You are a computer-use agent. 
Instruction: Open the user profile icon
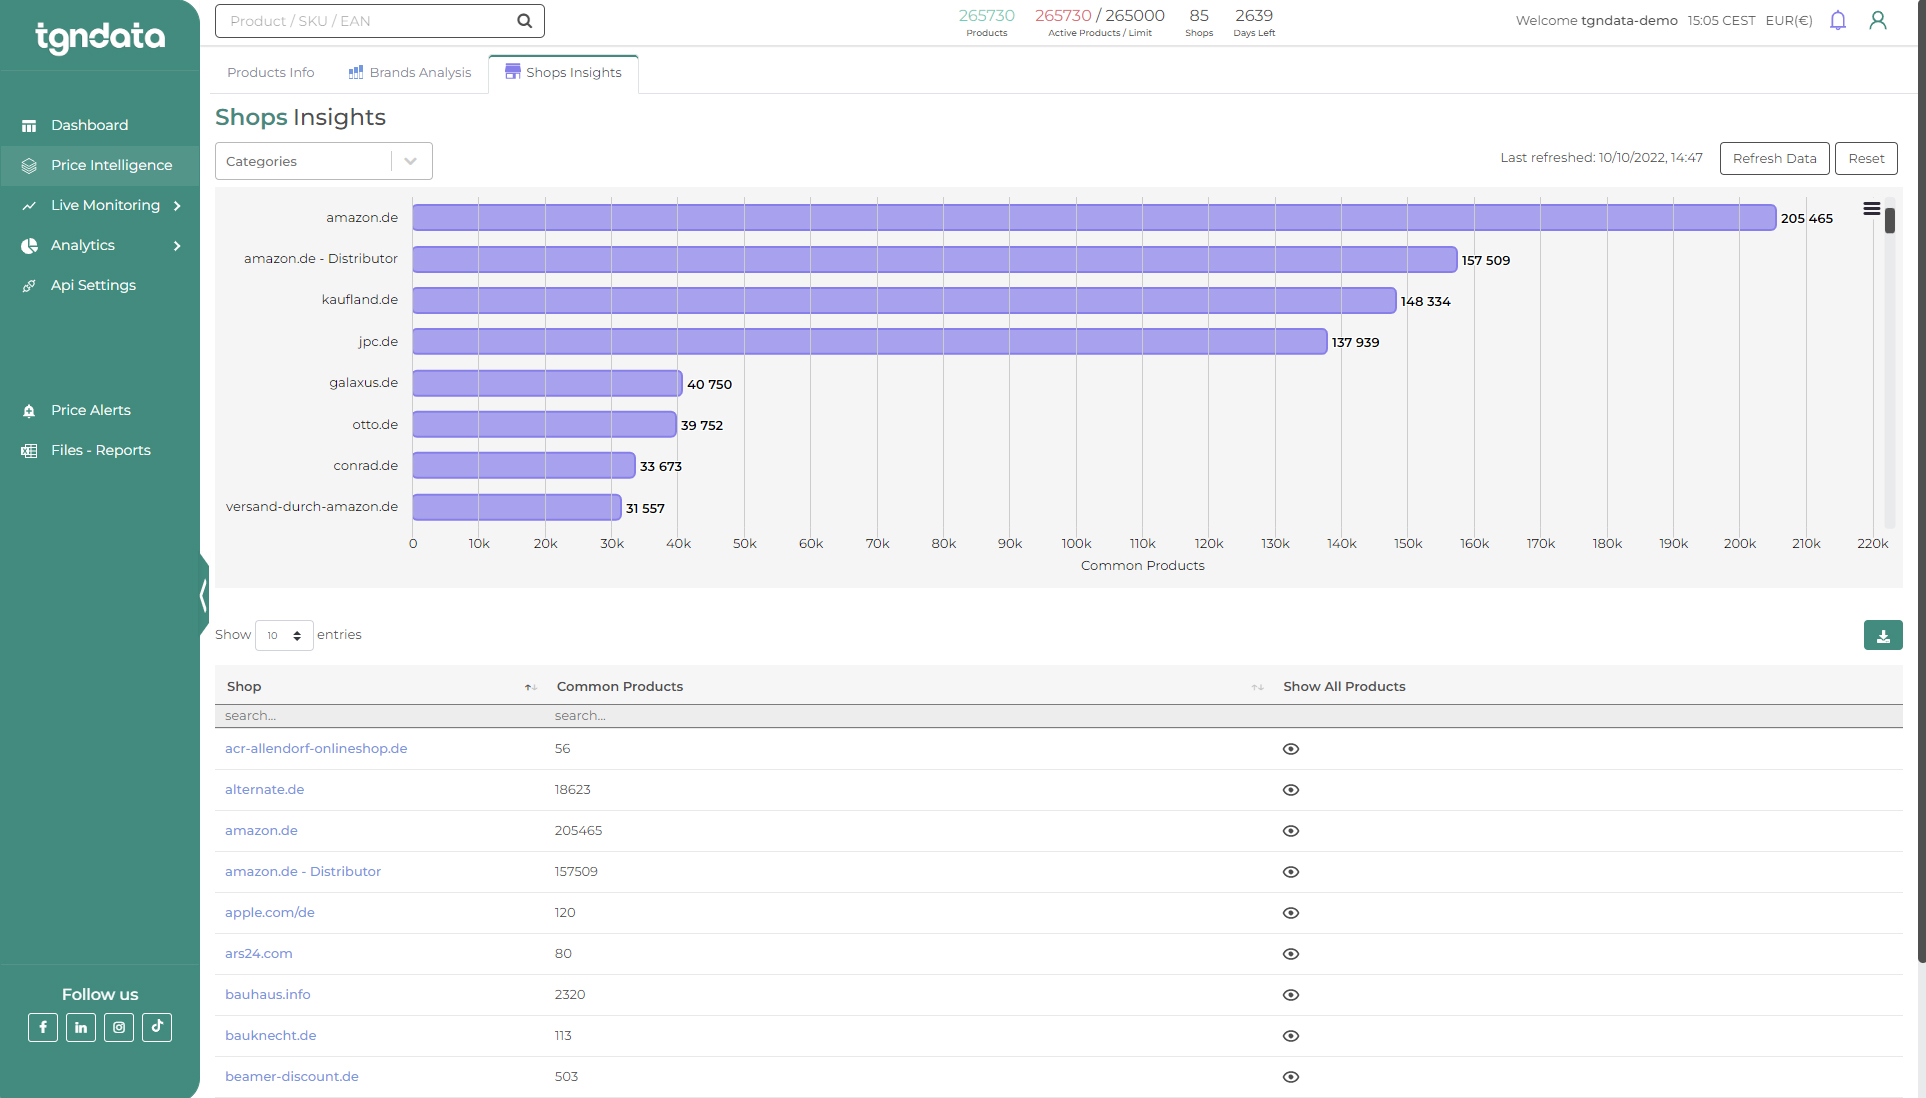[x=1878, y=21]
